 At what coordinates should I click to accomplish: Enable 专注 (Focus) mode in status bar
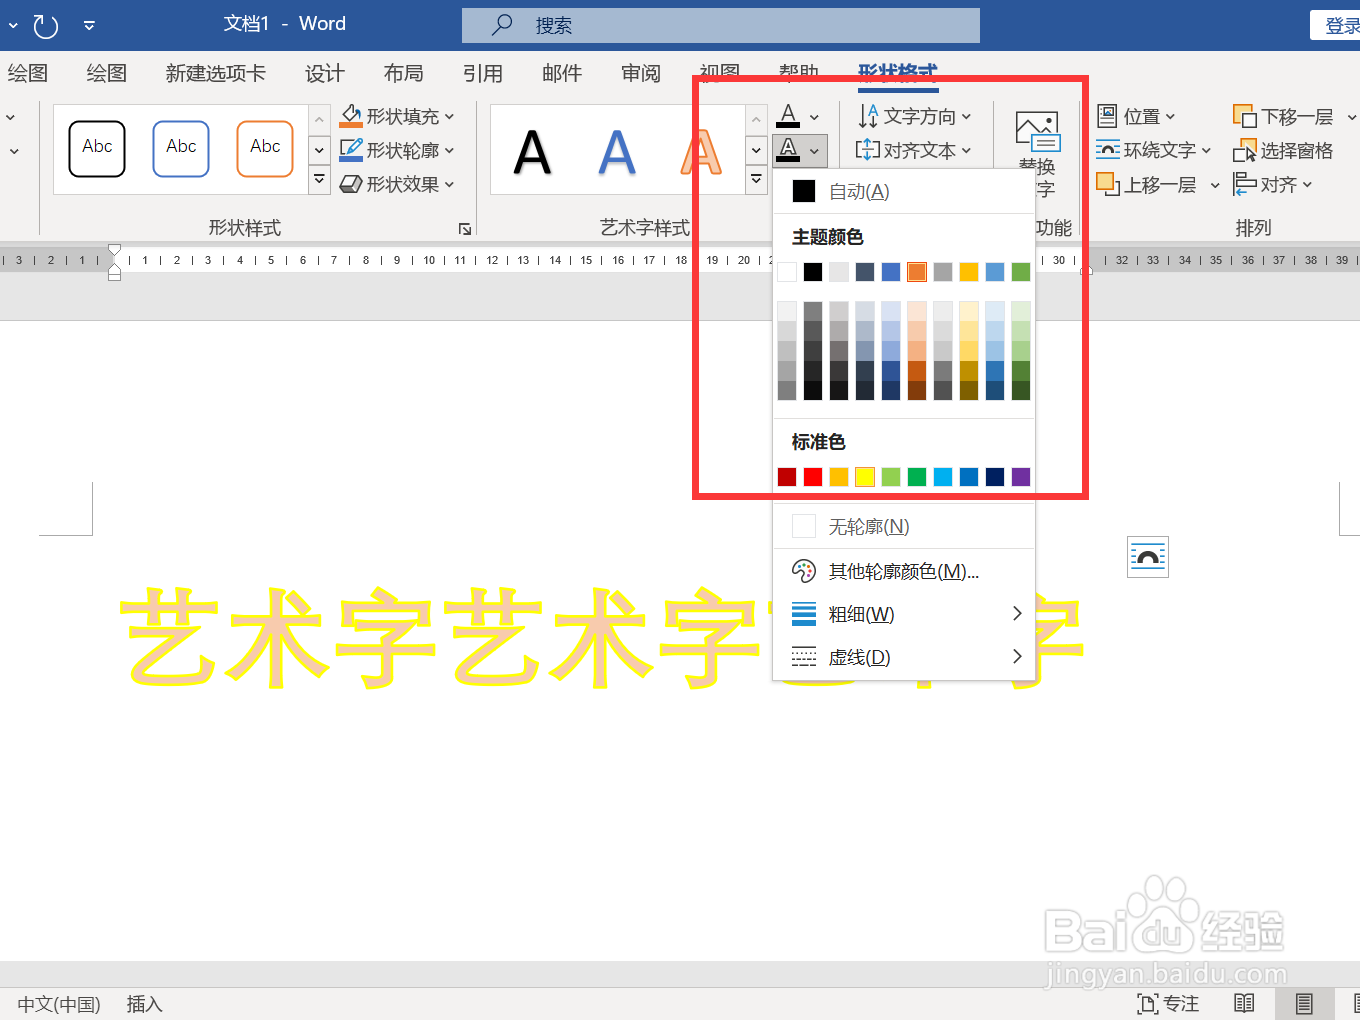point(1166,1003)
